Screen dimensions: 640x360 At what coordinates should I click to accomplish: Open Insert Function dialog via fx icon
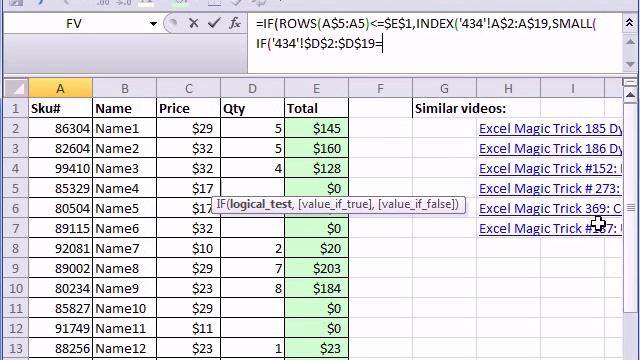click(235, 24)
